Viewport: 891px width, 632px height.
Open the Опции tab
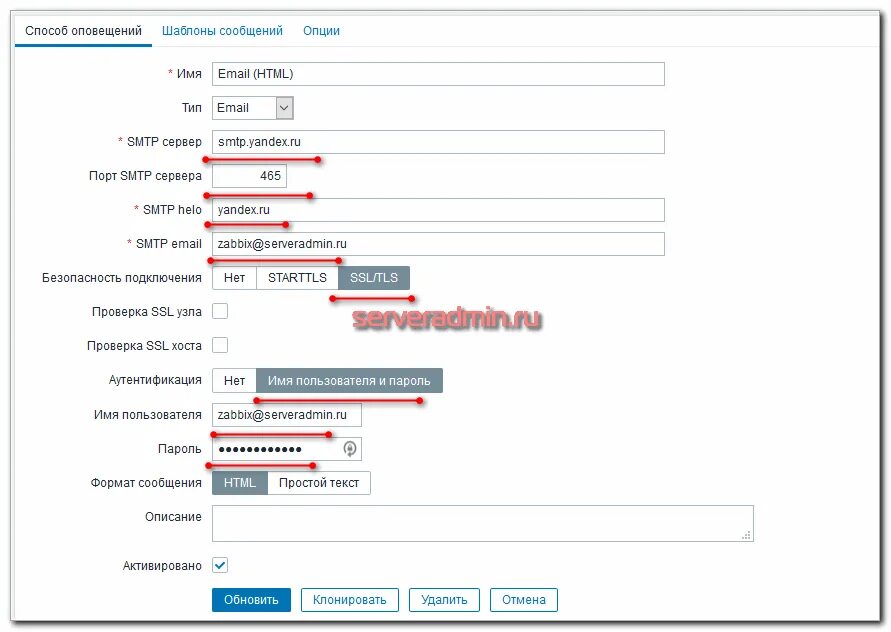[x=321, y=31]
